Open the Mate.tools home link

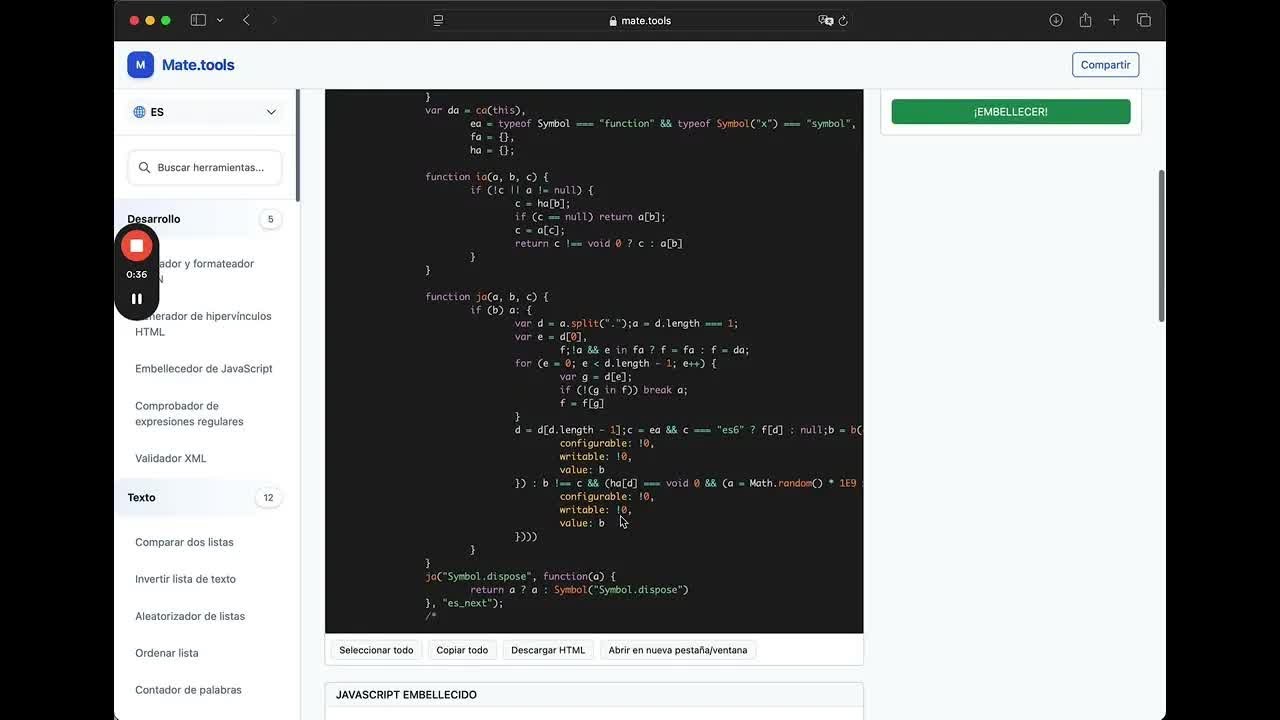198,65
